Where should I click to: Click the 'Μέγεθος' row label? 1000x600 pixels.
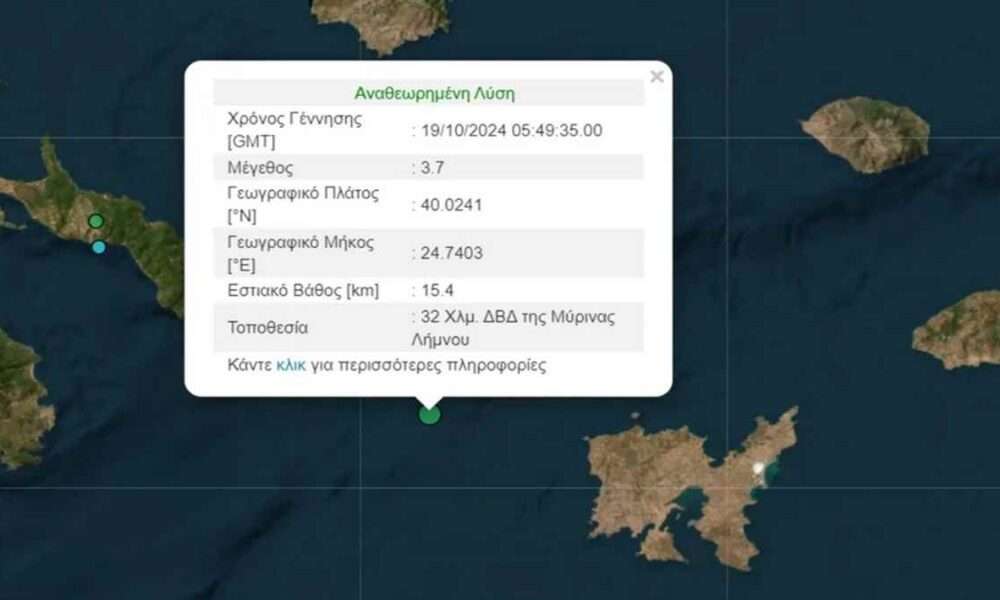pyautogui.click(x=260, y=168)
